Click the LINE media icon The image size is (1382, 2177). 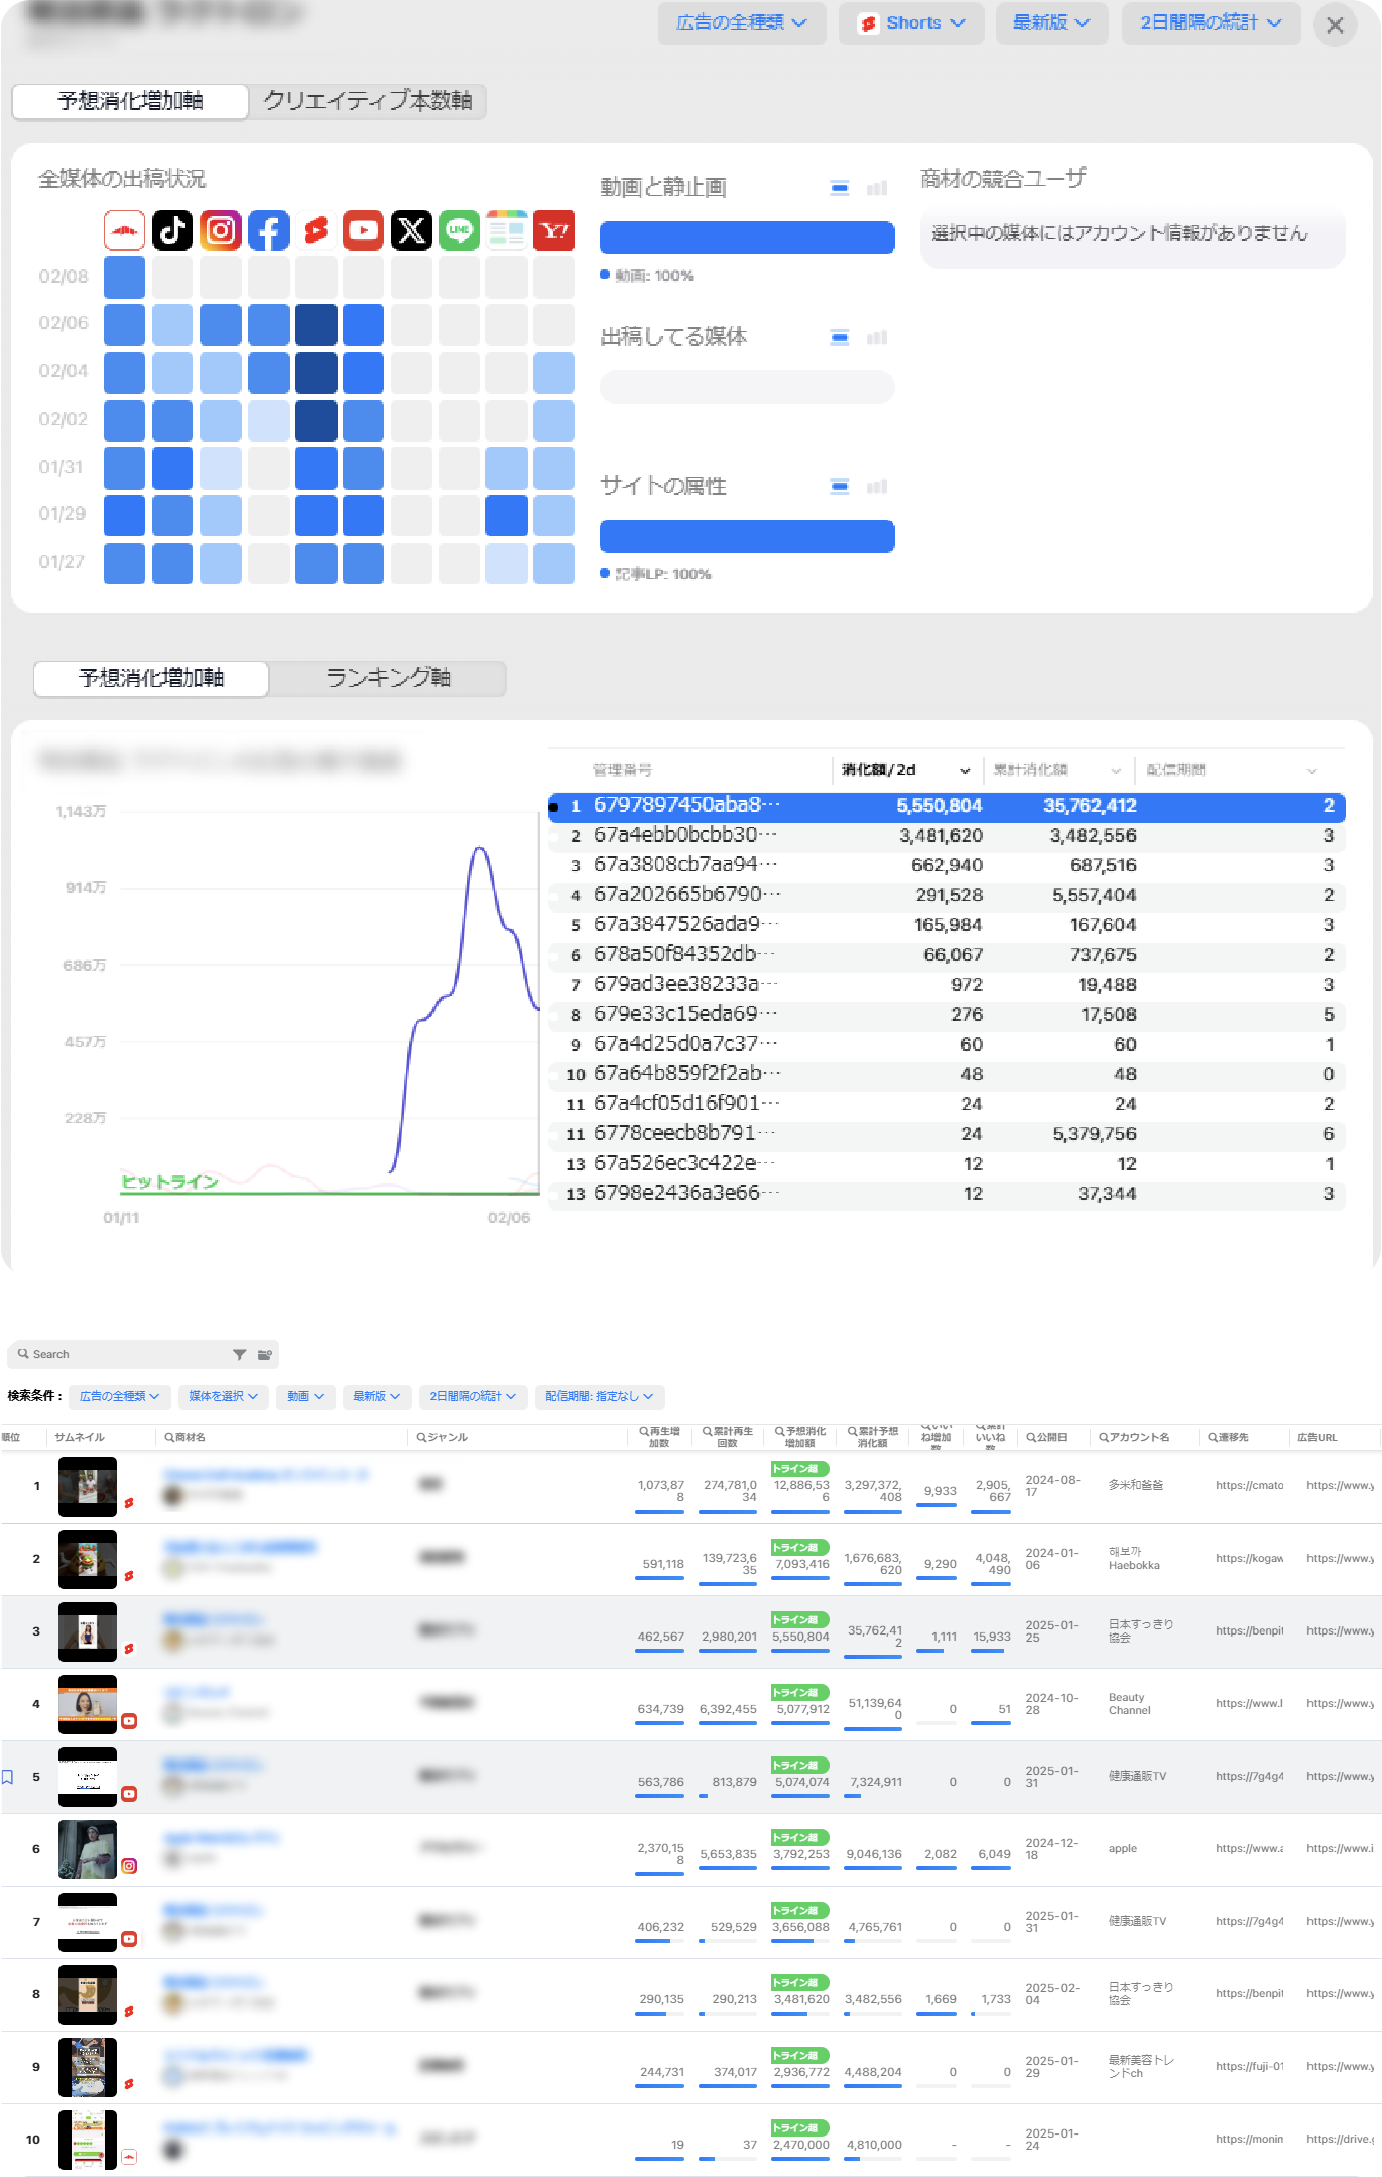pyautogui.click(x=459, y=231)
